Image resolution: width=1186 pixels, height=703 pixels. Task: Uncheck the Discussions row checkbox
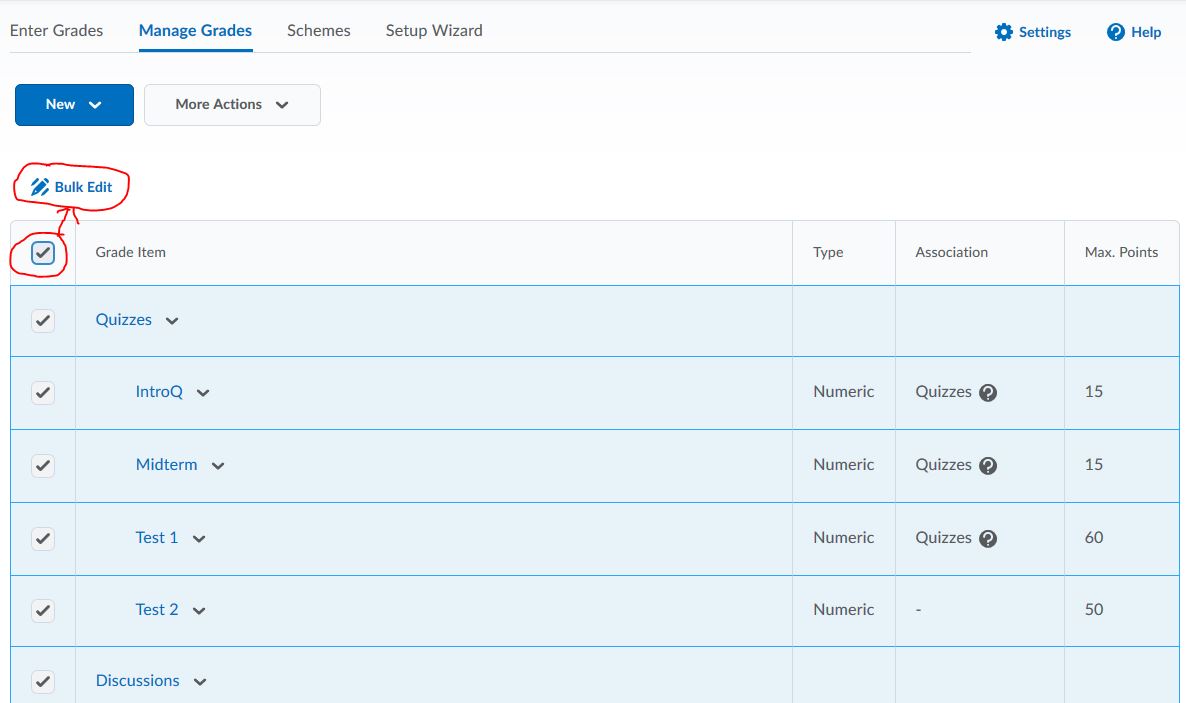click(x=42, y=681)
